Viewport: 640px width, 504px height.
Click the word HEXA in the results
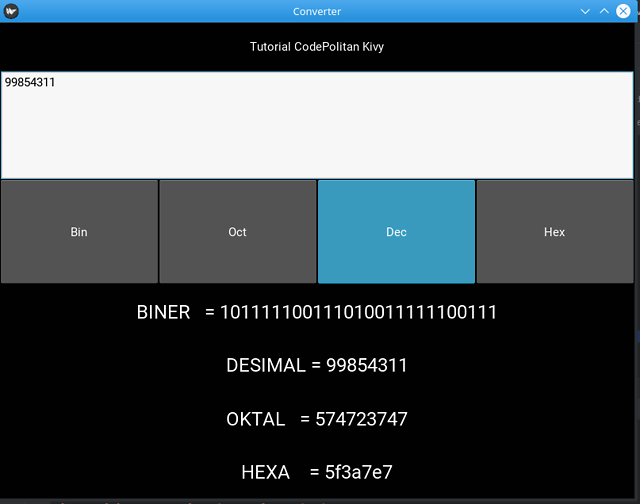click(x=265, y=473)
